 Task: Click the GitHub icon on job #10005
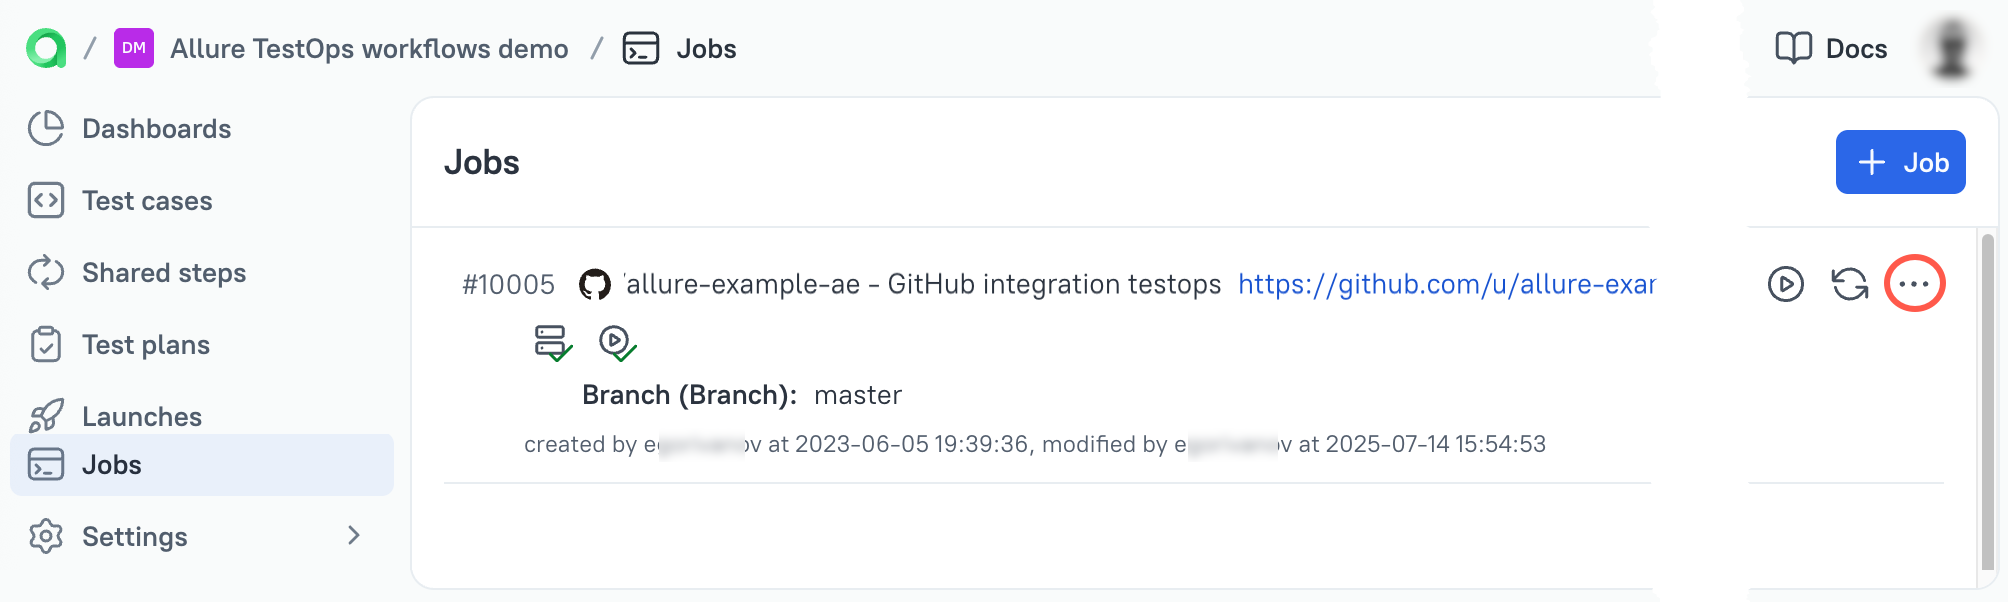(x=595, y=285)
